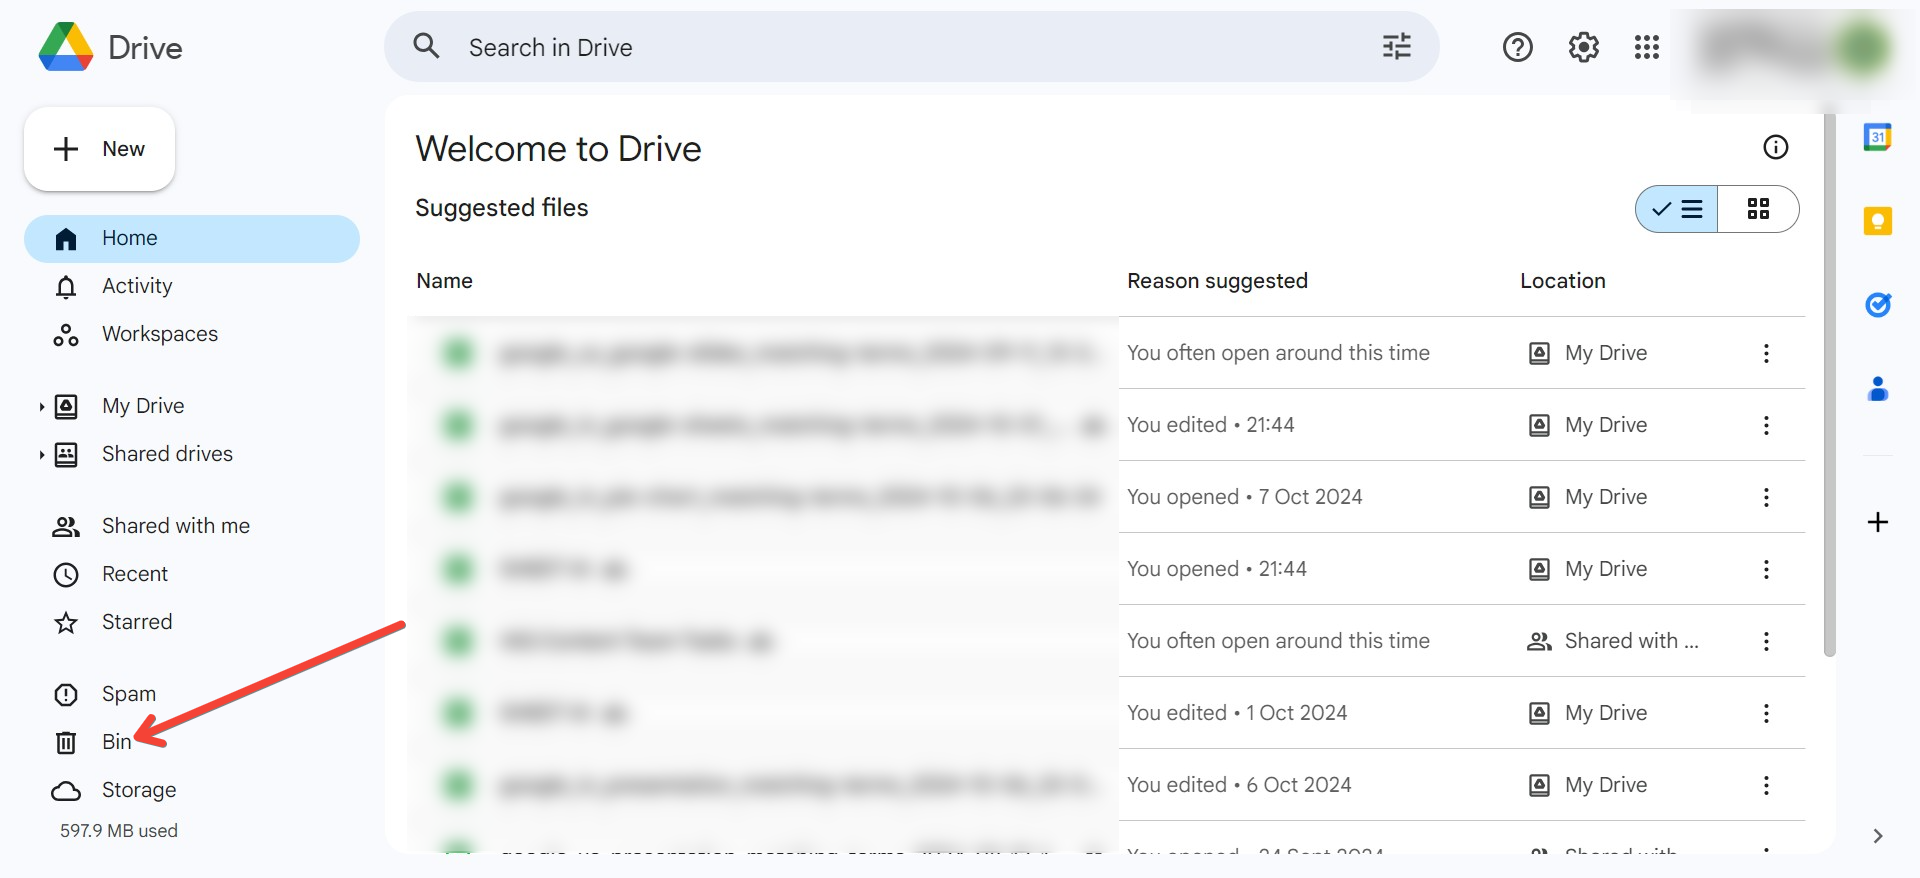
Task: Click the Search in Drive field
Action: pyautogui.click(x=900, y=47)
